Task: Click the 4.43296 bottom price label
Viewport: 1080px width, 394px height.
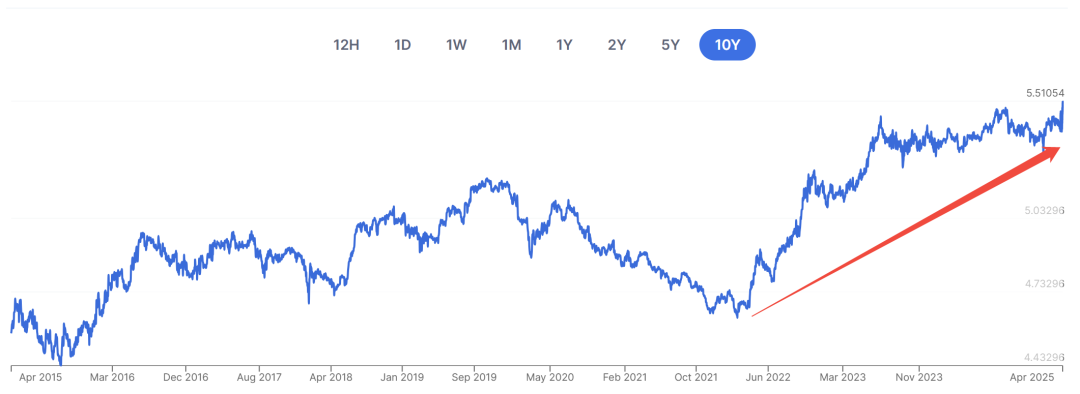Action: pyautogui.click(x=1045, y=357)
